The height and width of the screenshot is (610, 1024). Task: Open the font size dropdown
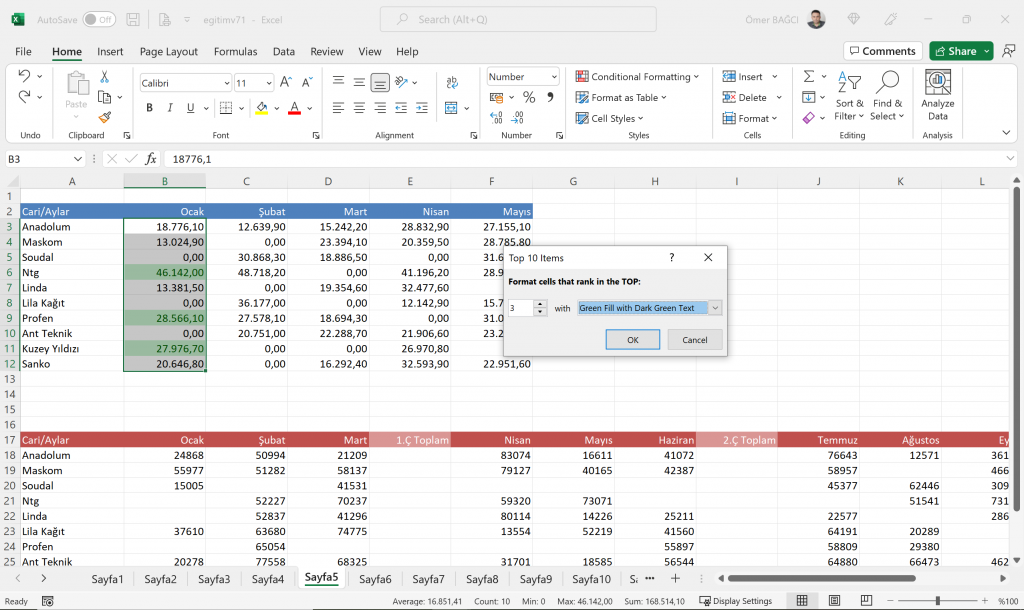point(268,83)
